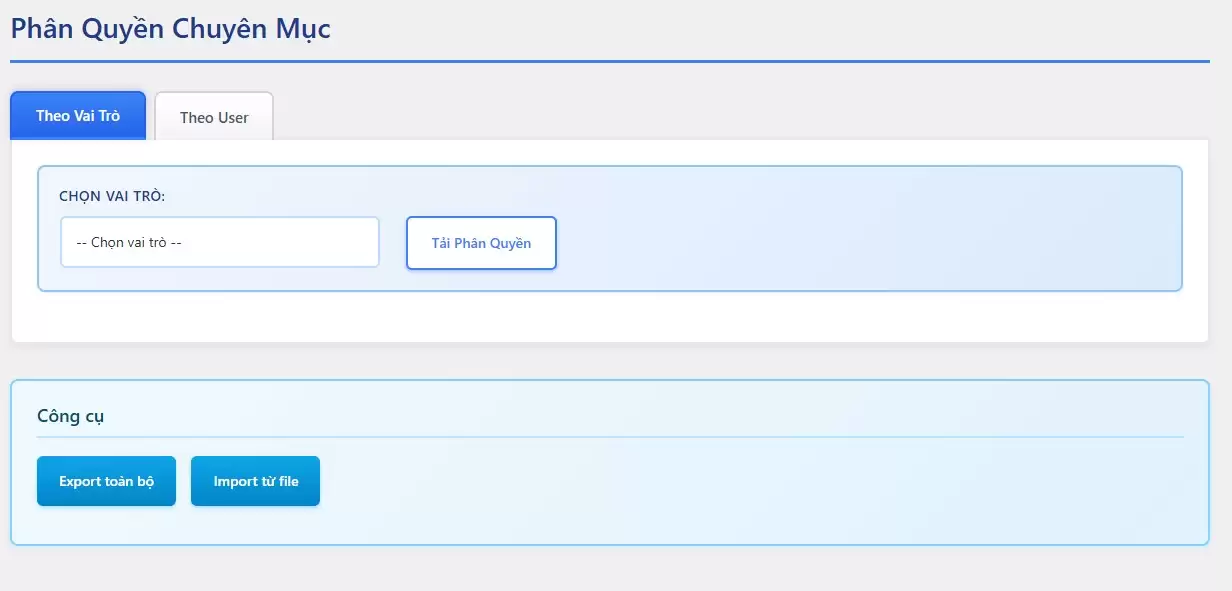Click empty space right of Import từ file
This screenshot has height=591, width=1232.
(700, 481)
